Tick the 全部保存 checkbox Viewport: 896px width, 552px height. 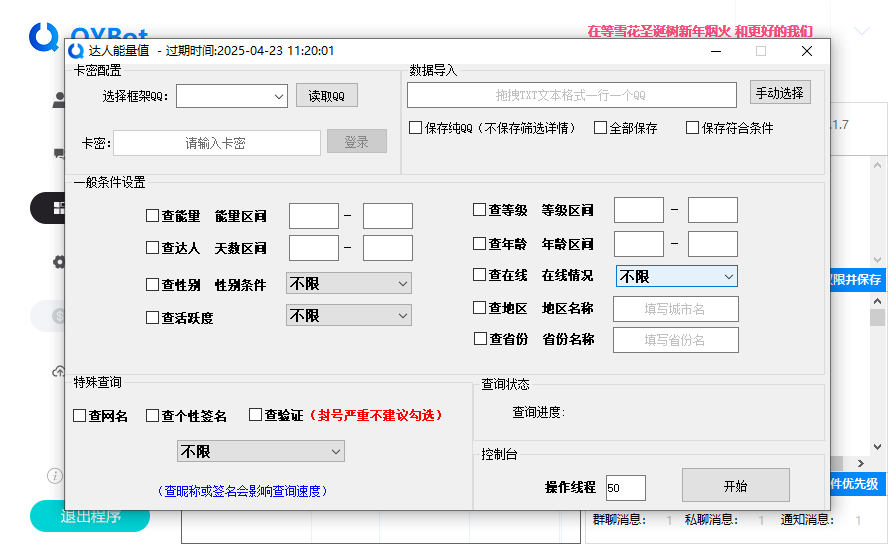coord(601,128)
